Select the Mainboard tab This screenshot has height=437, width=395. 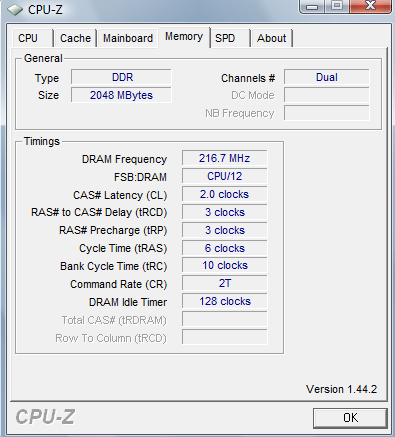click(x=128, y=38)
